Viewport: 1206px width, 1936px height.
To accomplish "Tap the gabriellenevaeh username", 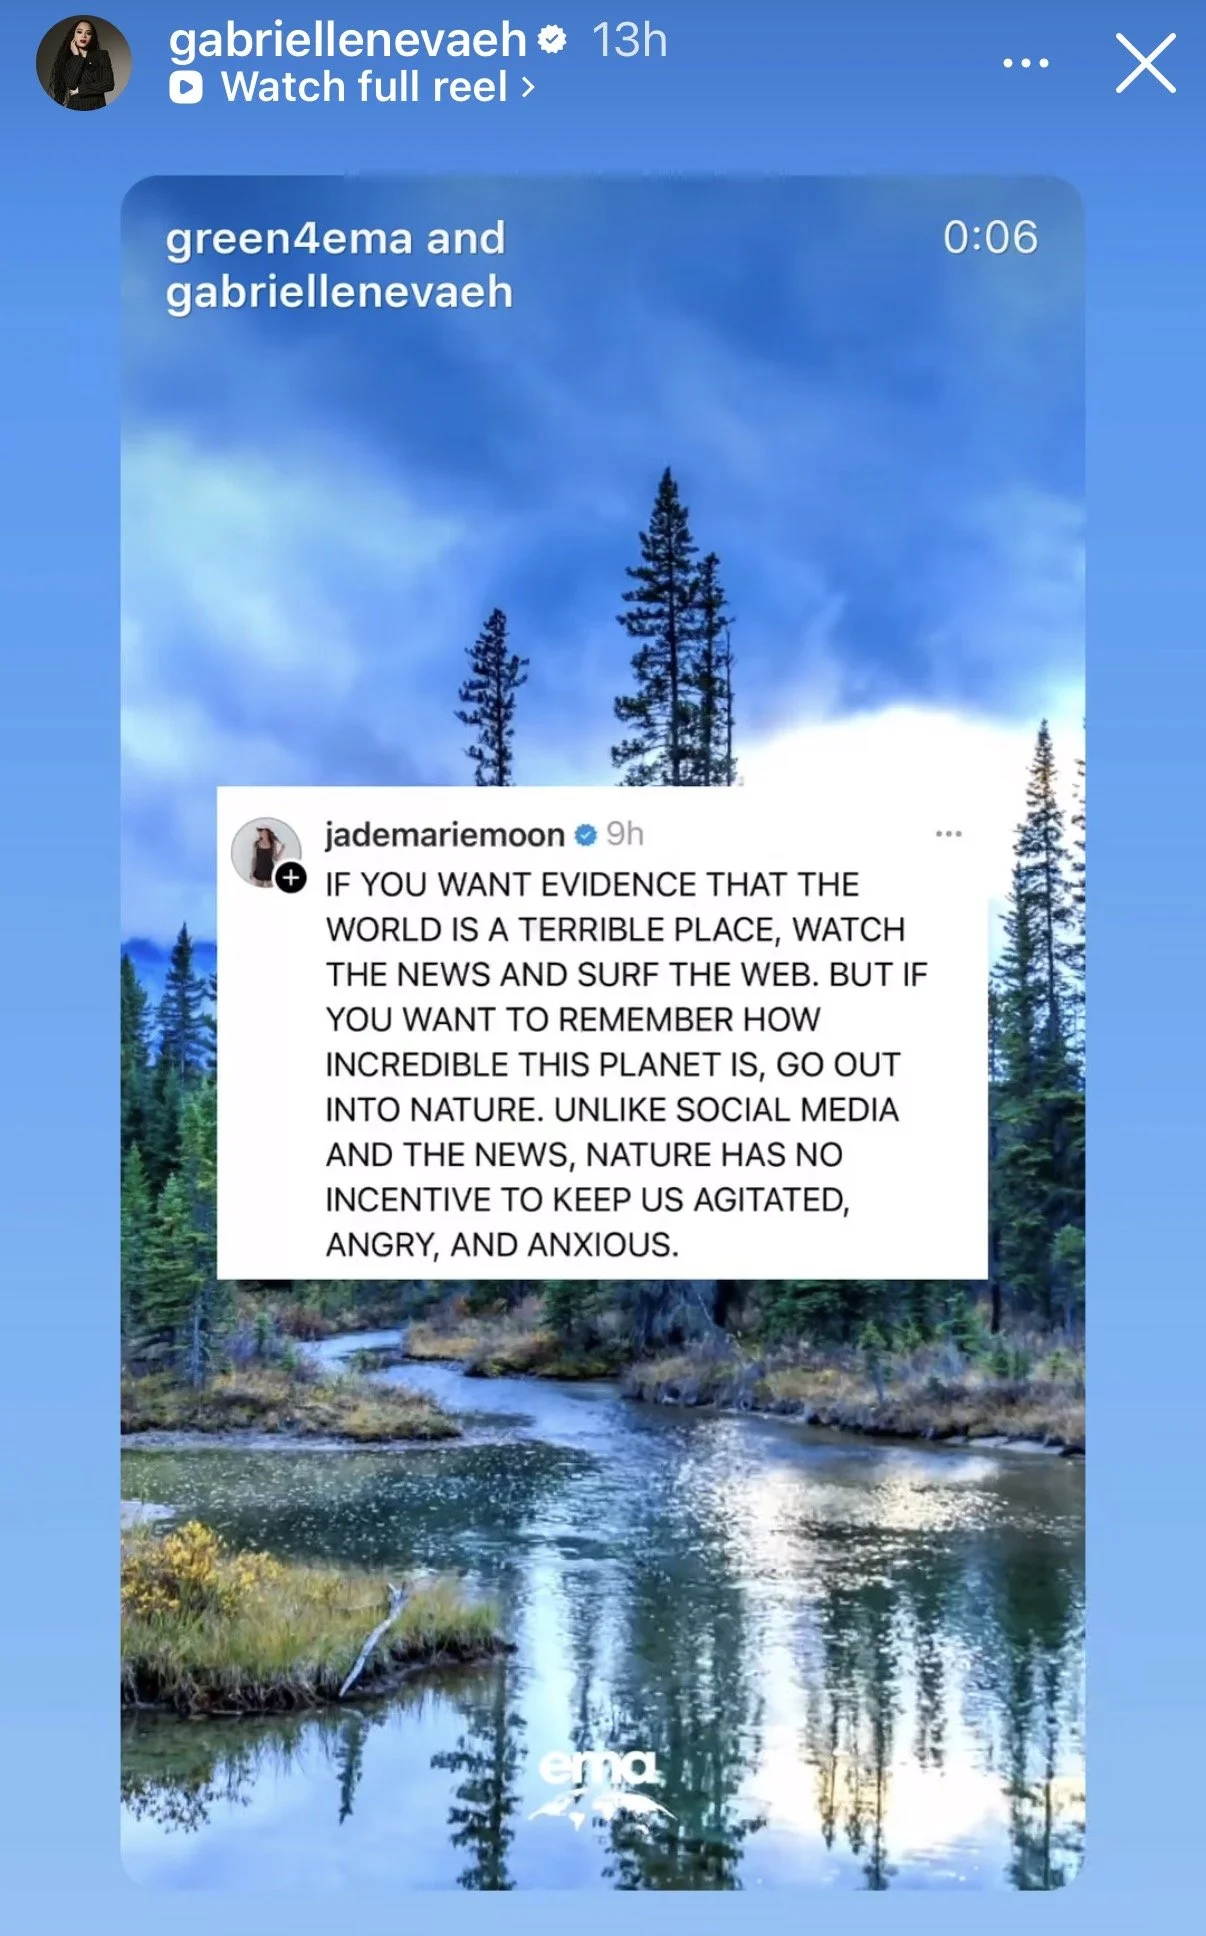I will pos(347,40).
